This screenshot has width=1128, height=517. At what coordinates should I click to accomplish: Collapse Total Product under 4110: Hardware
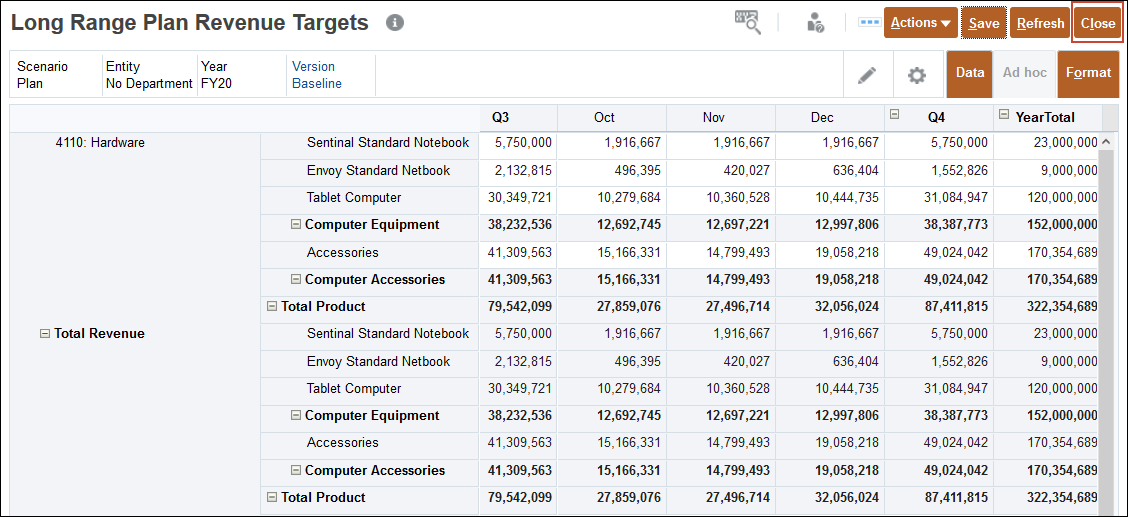coord(272,306)
